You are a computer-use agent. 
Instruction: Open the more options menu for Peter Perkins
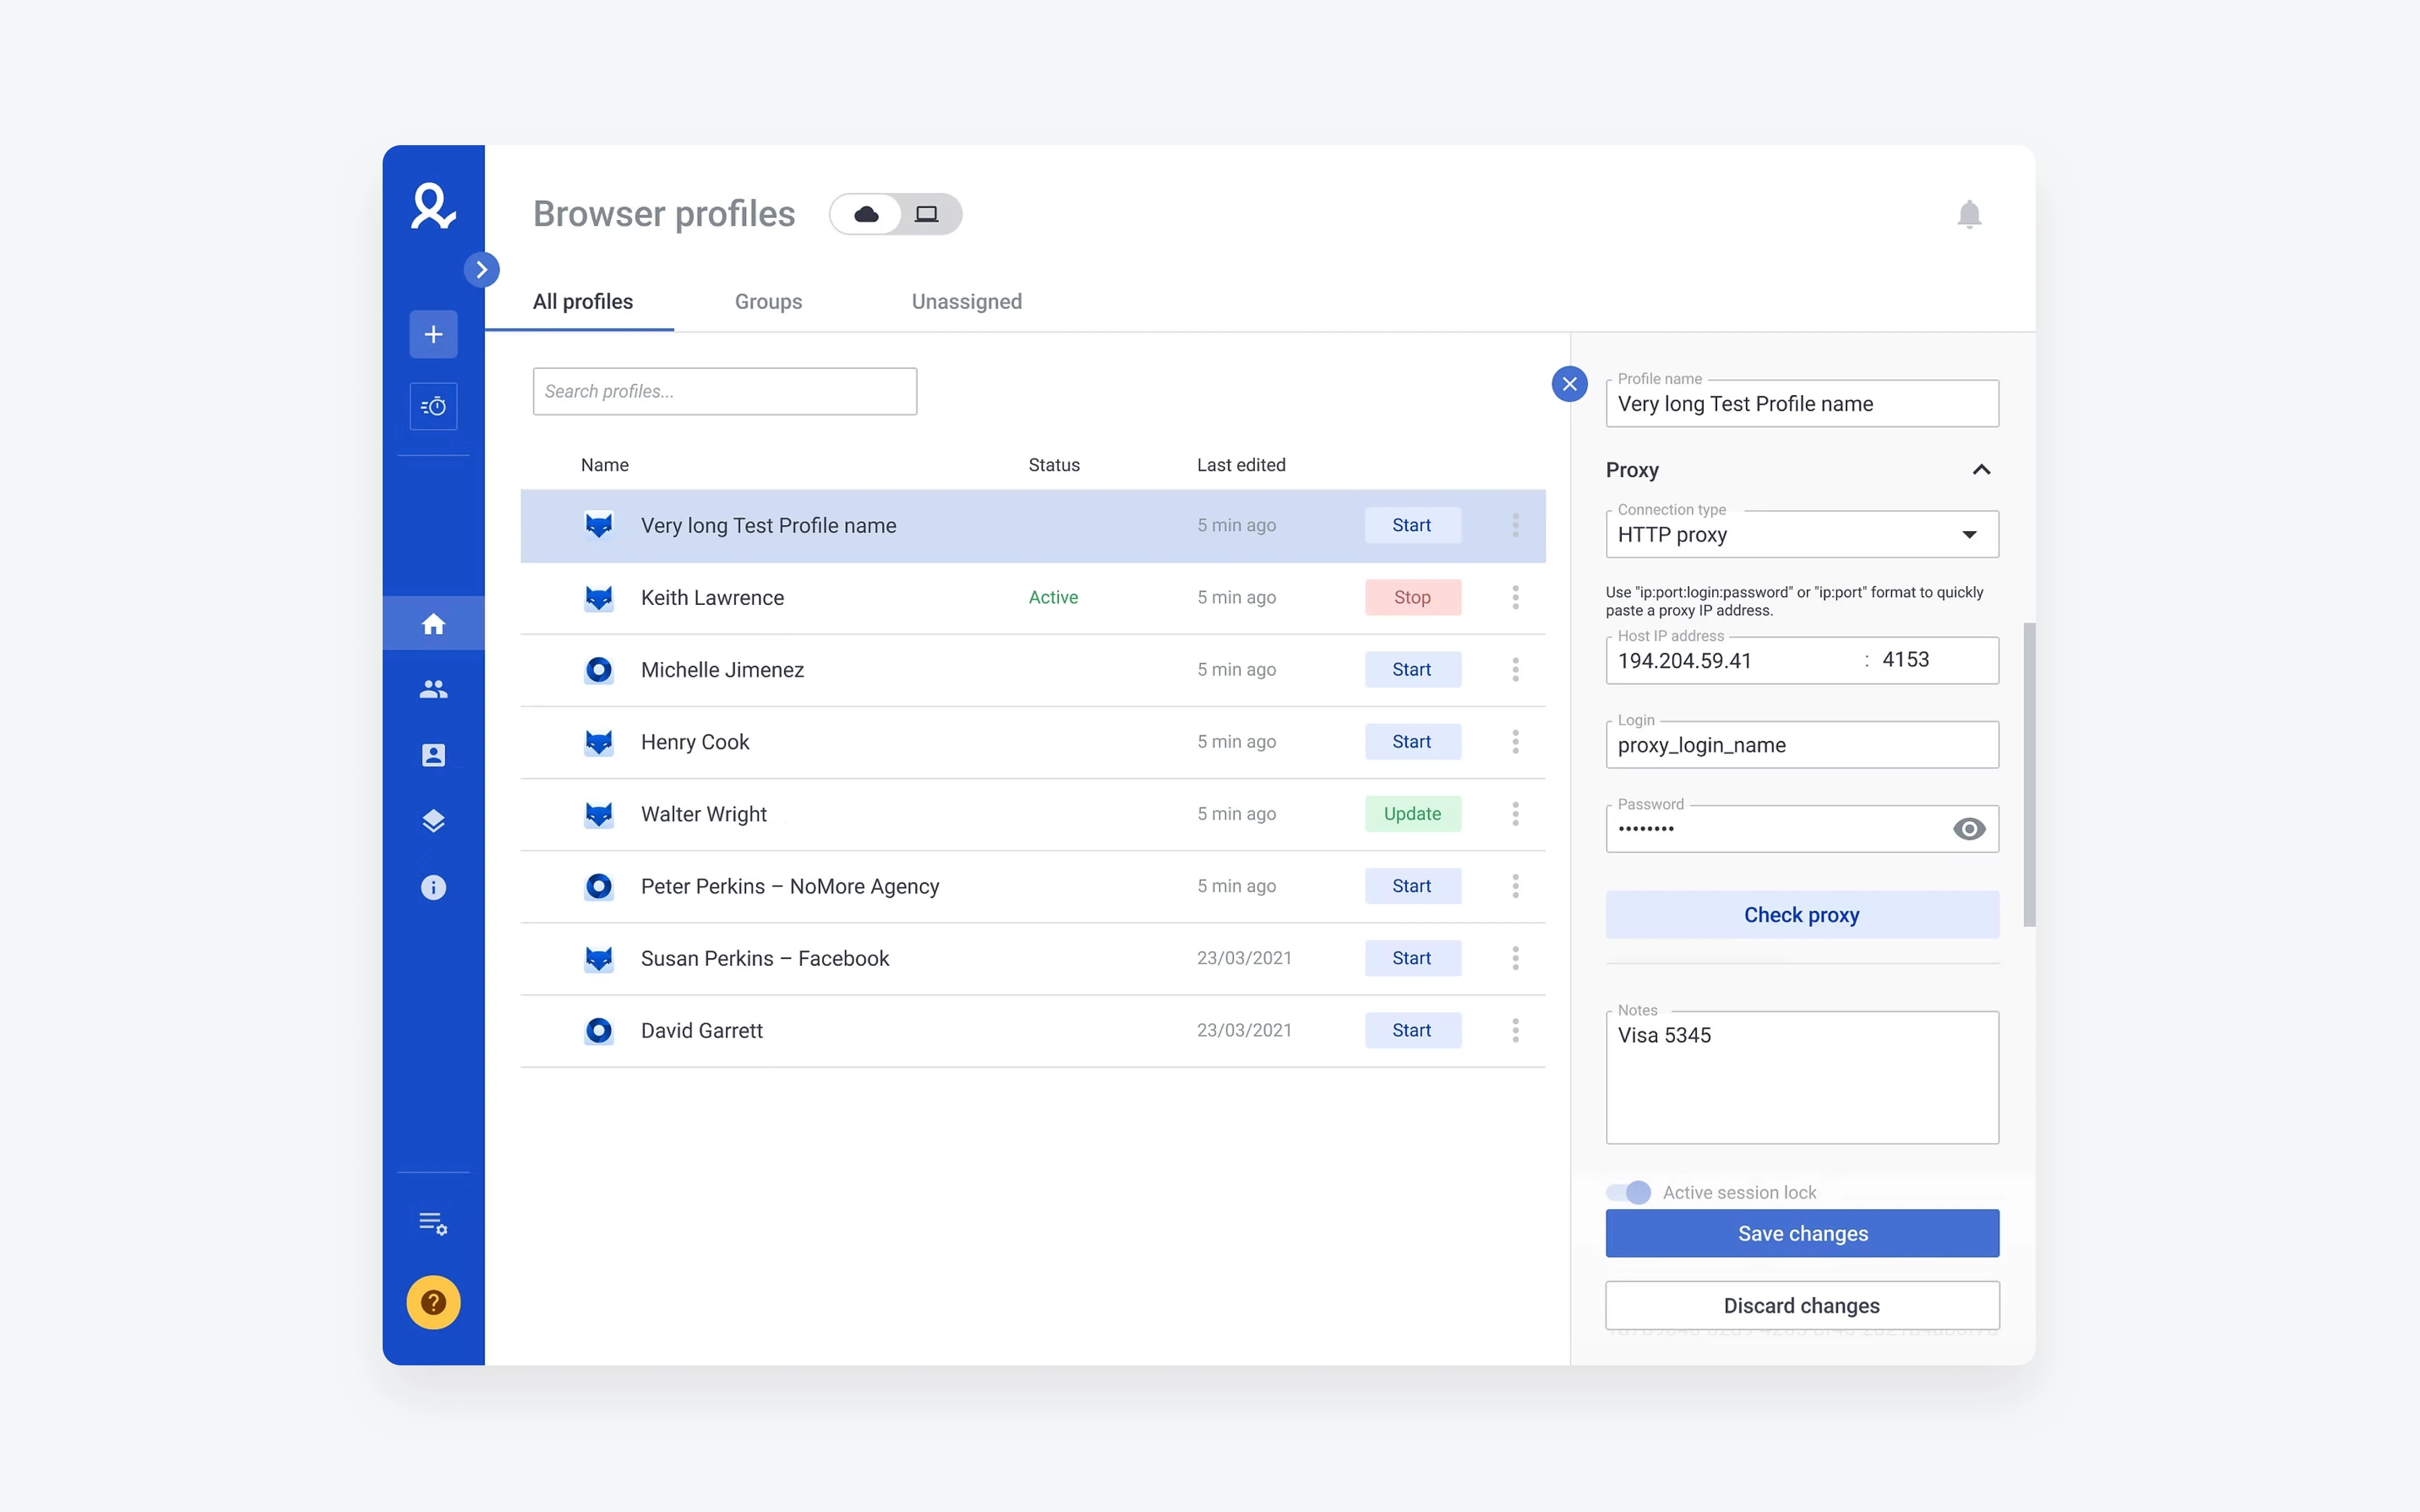click(x=1515, y=886)
